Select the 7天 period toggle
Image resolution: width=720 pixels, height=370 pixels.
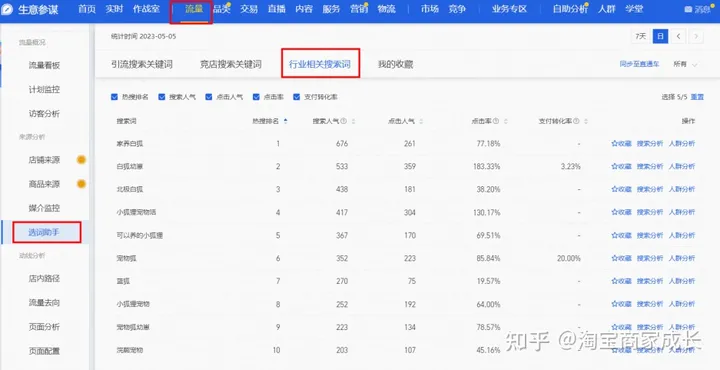click(641, 36)
